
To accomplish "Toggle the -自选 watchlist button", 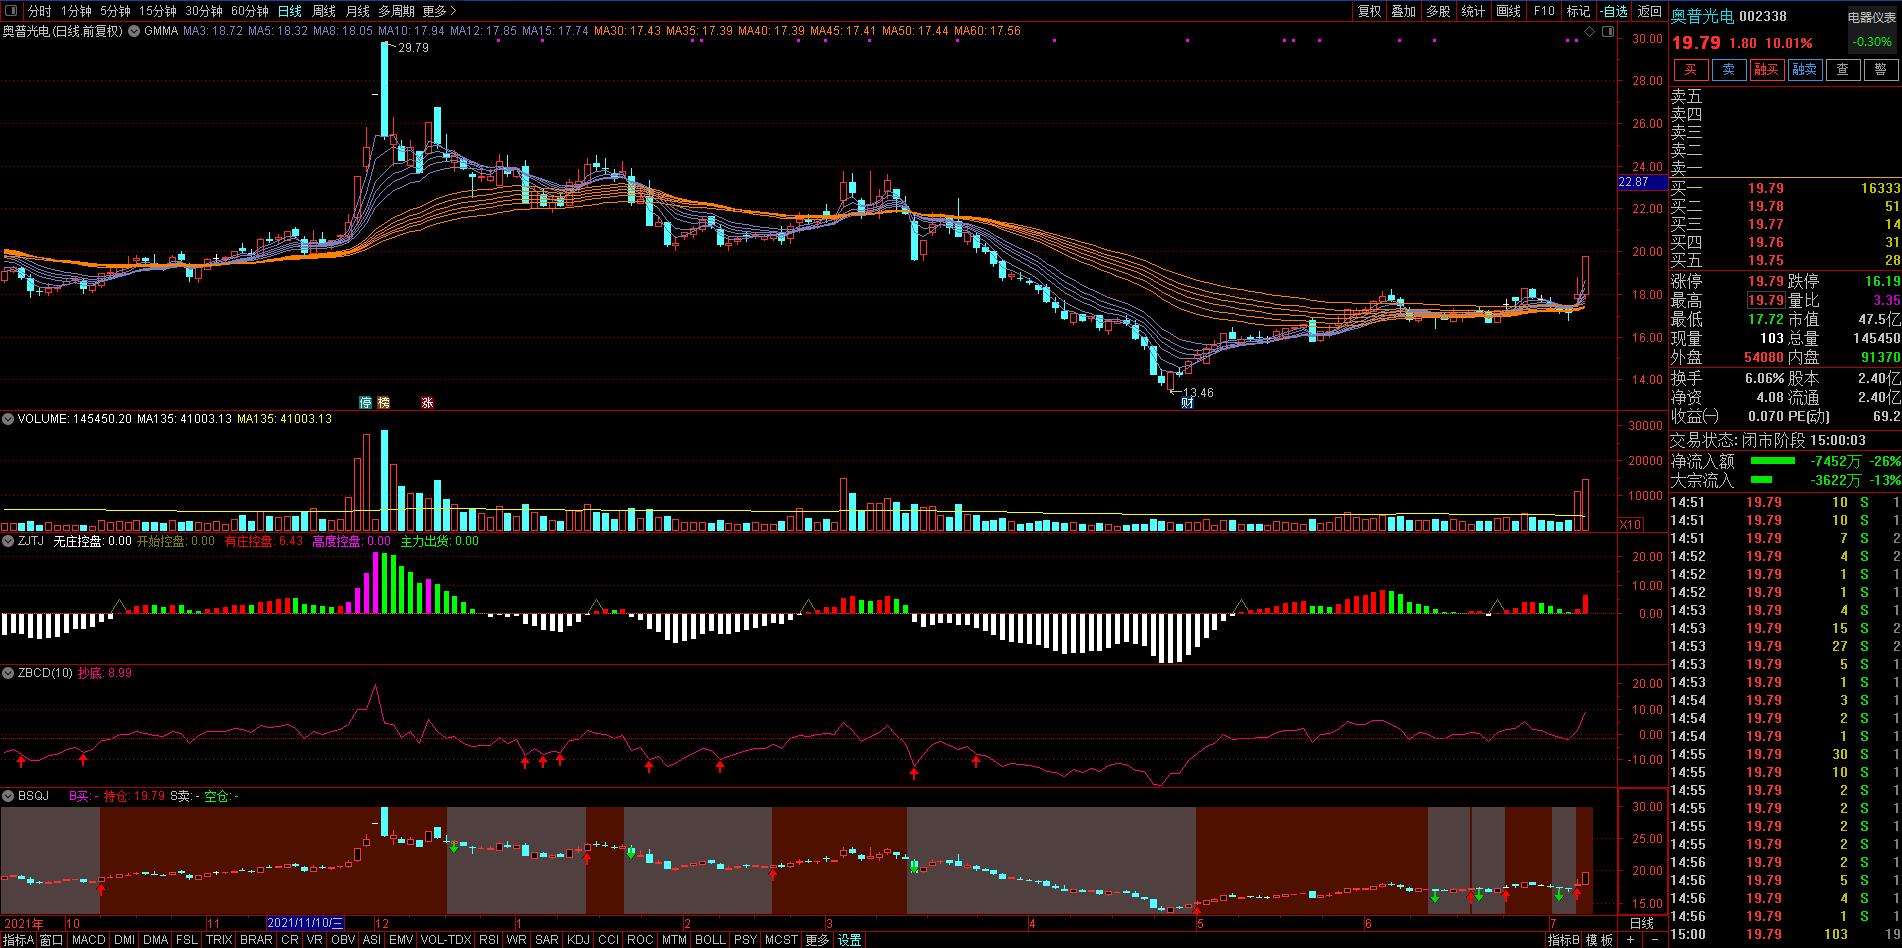I will pos(1613,11).
